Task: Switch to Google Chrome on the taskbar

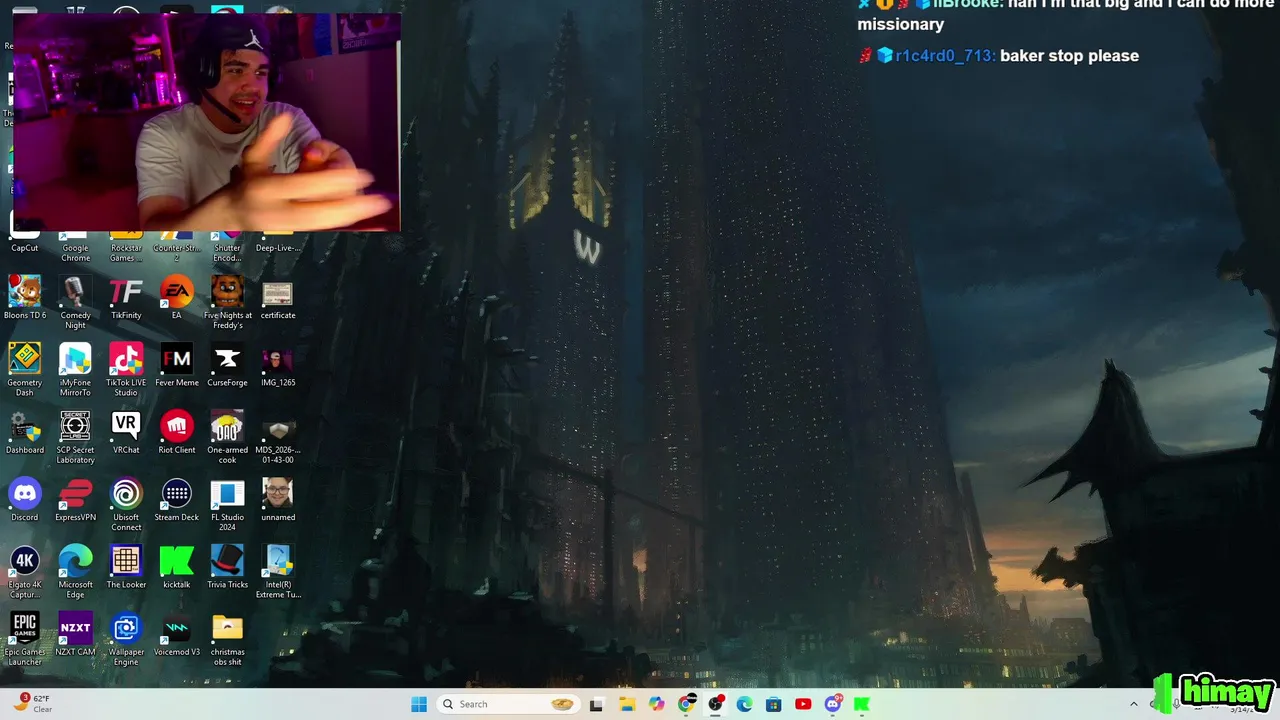Action: 686,704
